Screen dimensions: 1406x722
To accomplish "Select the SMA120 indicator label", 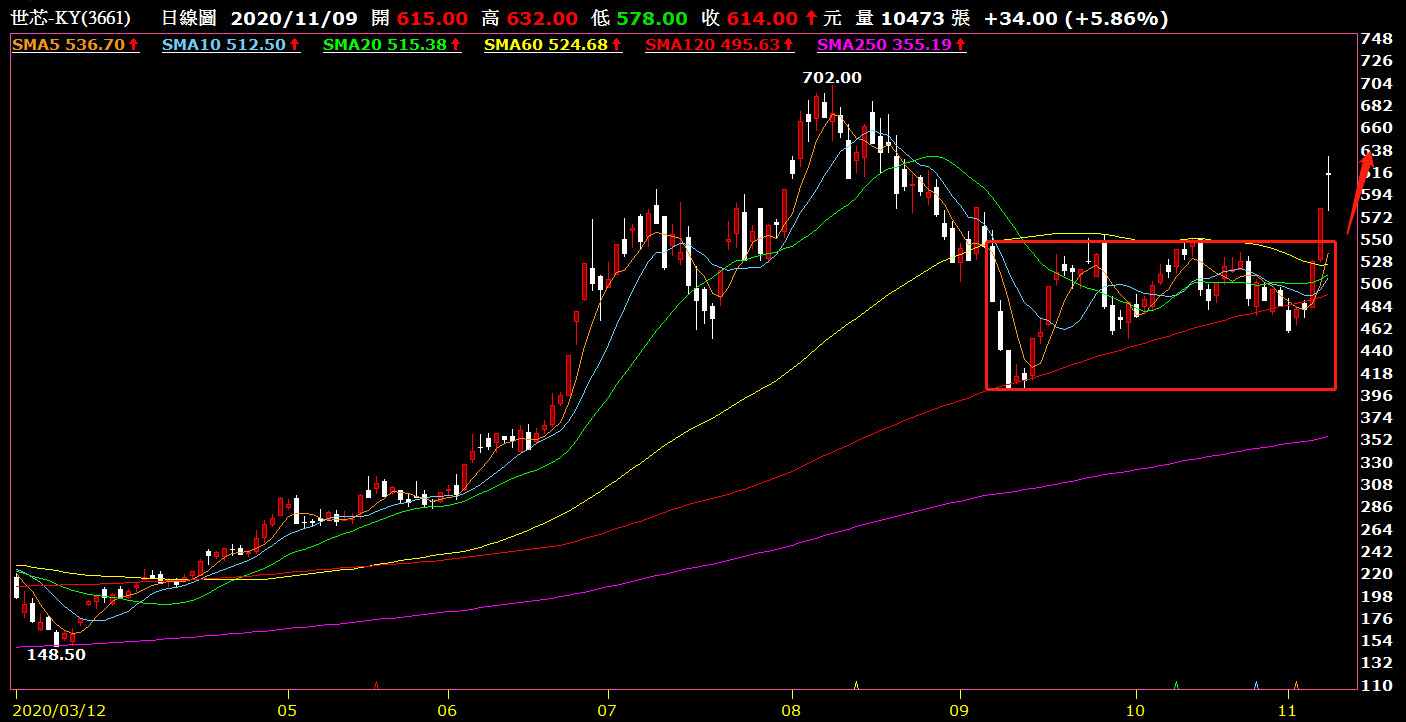I will pos(712,45).
